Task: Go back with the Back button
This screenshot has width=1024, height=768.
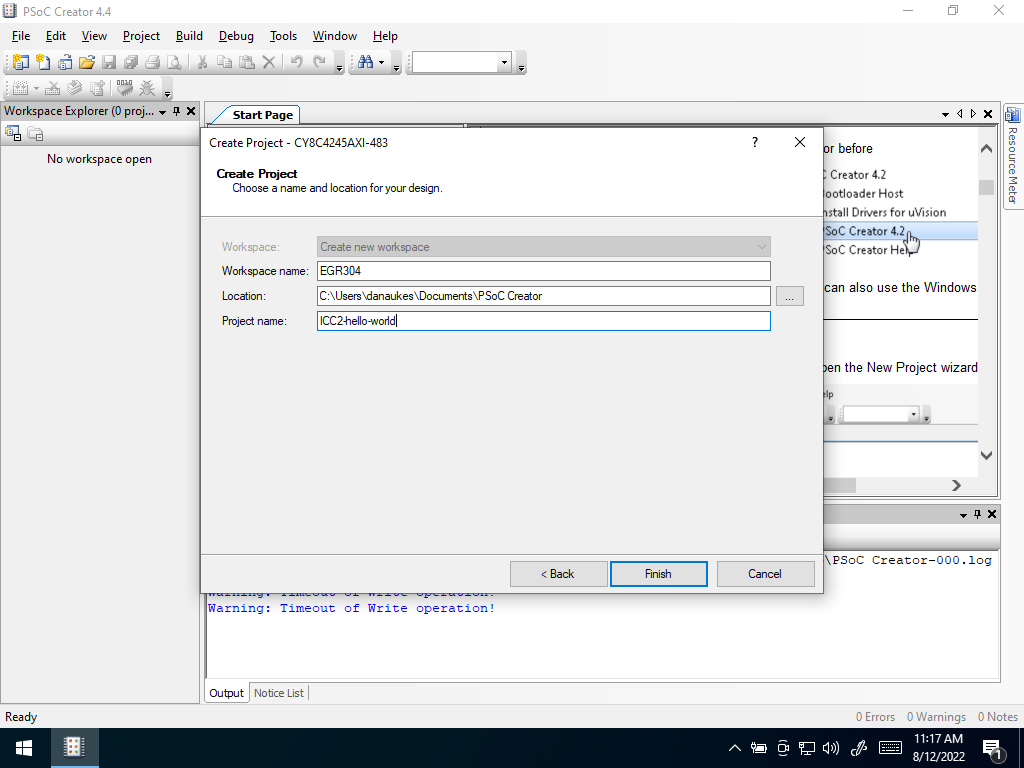Action: (x=558, y=574)
